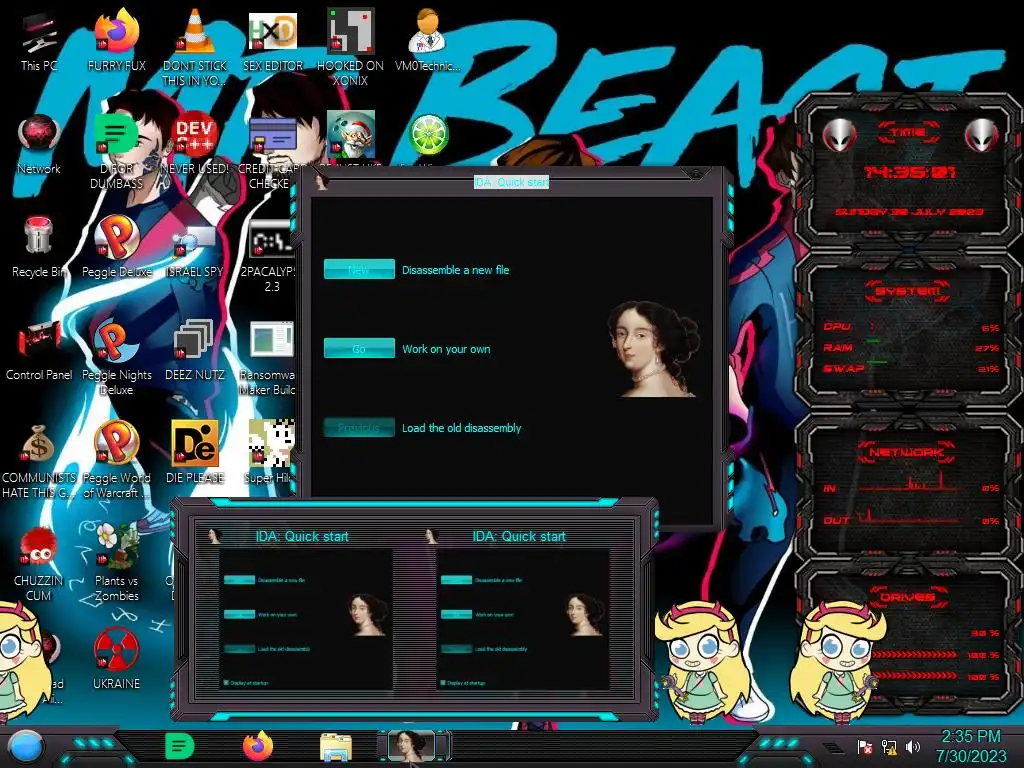Screen dimensions: 1024x768
Task: Select the UKRAINE radiation symbol icon
Action: (x=116, y=658)
